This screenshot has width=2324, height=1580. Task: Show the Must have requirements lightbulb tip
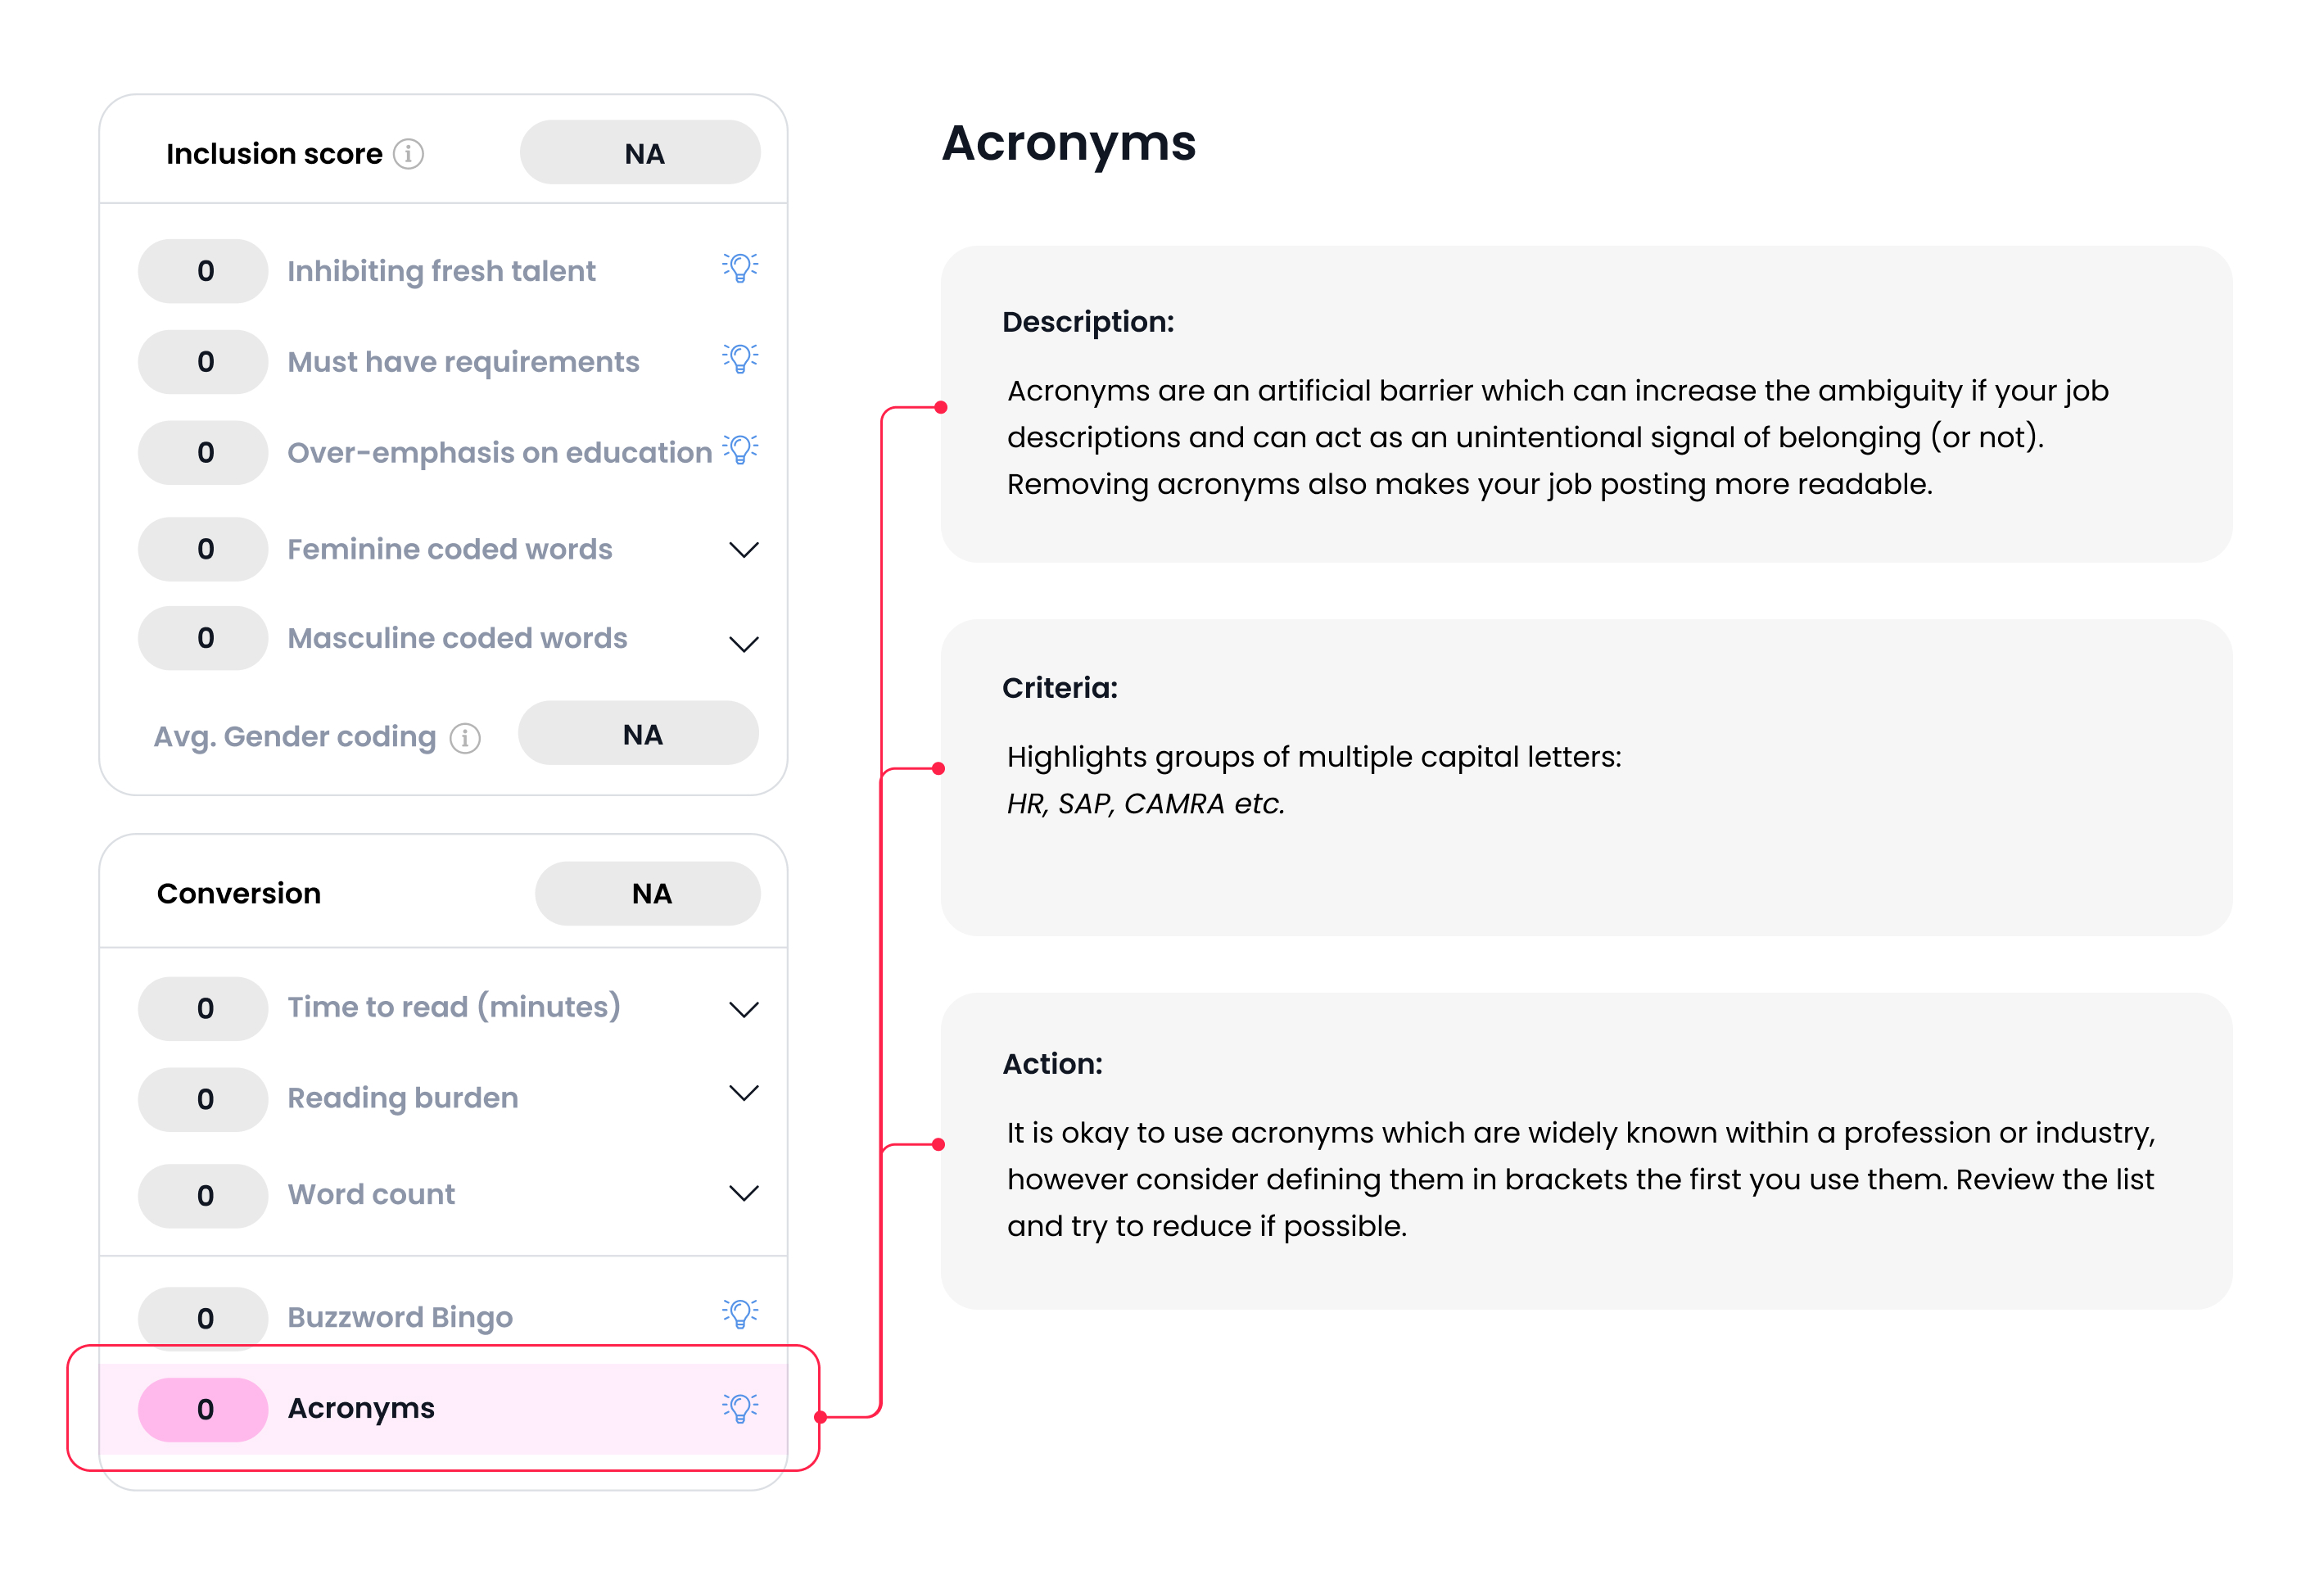click(740, 358)
